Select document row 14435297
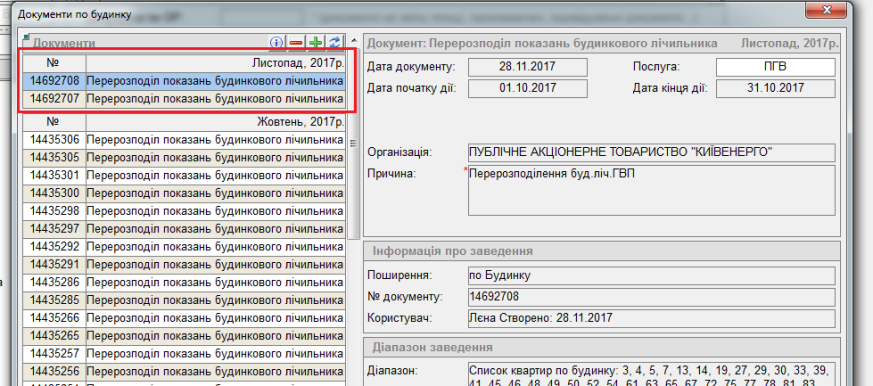Screen dimensions: 873x386 (183, 228)
